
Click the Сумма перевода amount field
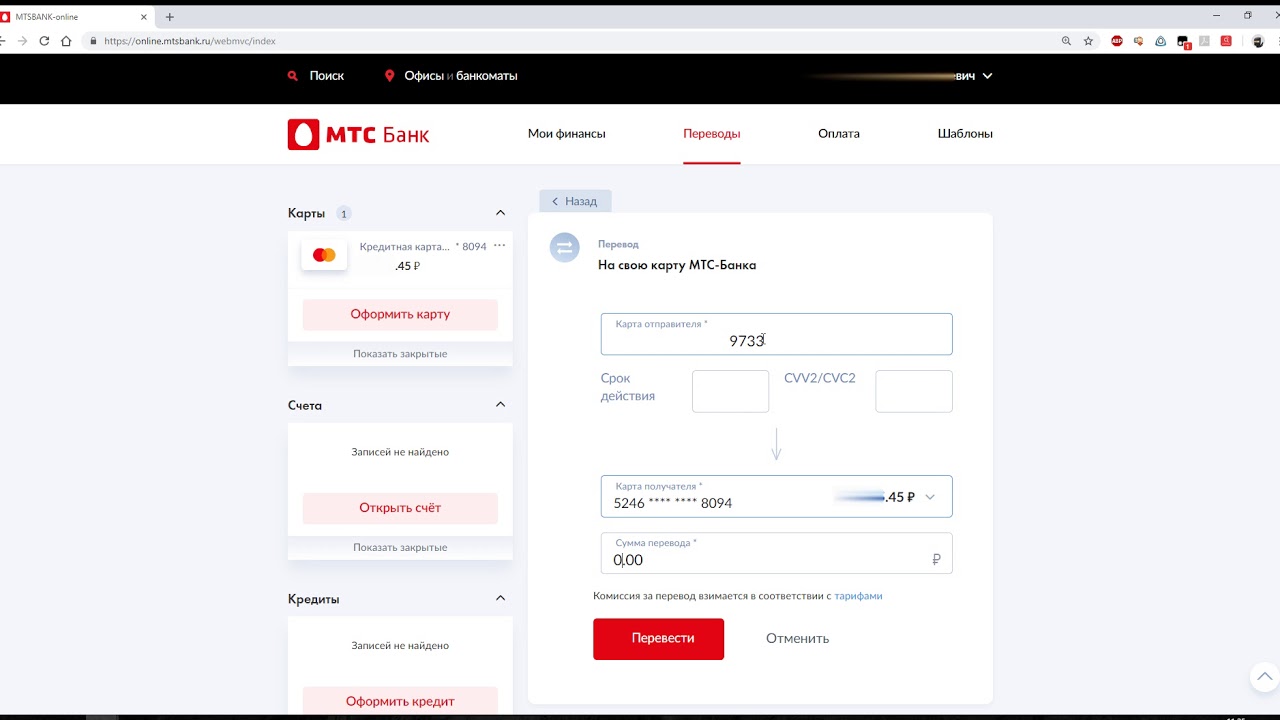click(776, 553)
